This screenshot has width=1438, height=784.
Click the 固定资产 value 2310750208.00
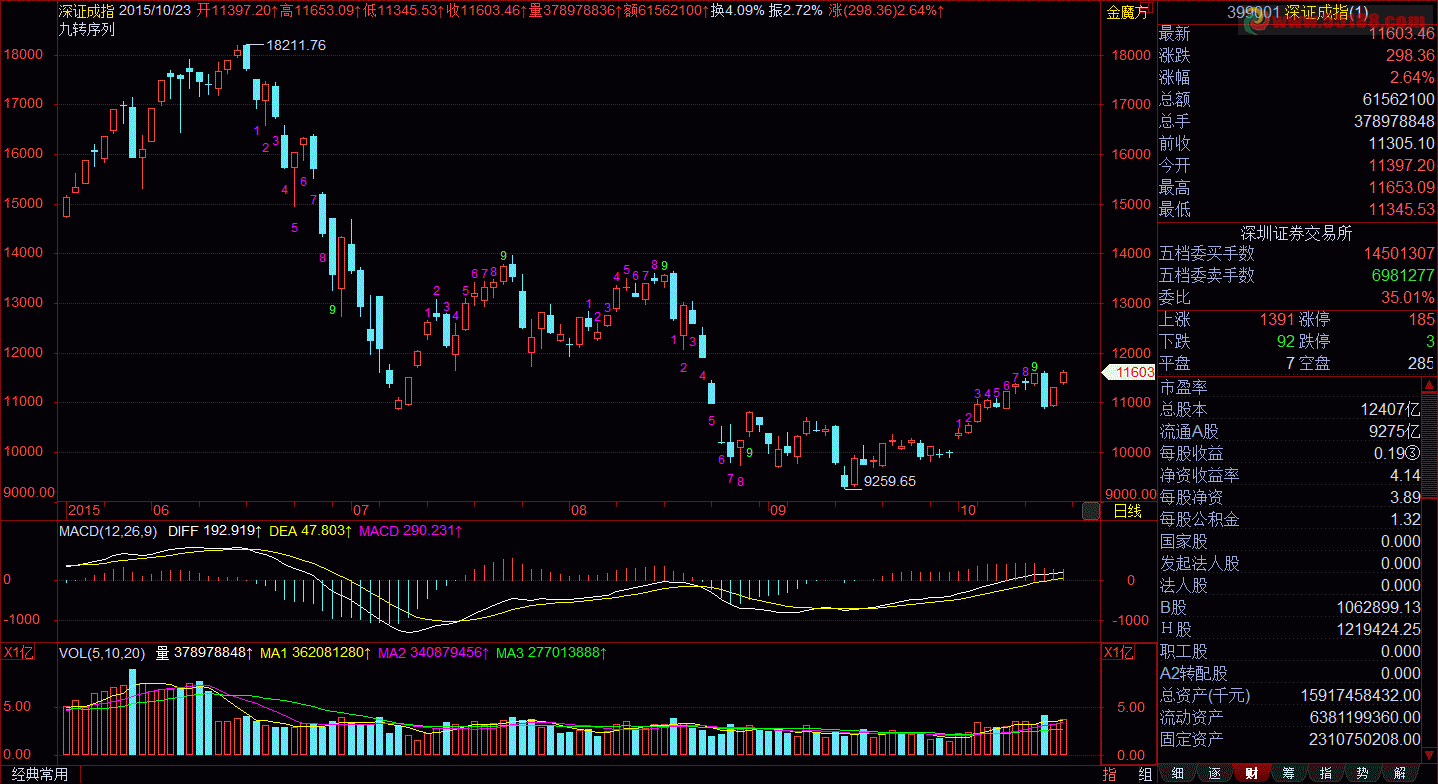[1367, 739]
